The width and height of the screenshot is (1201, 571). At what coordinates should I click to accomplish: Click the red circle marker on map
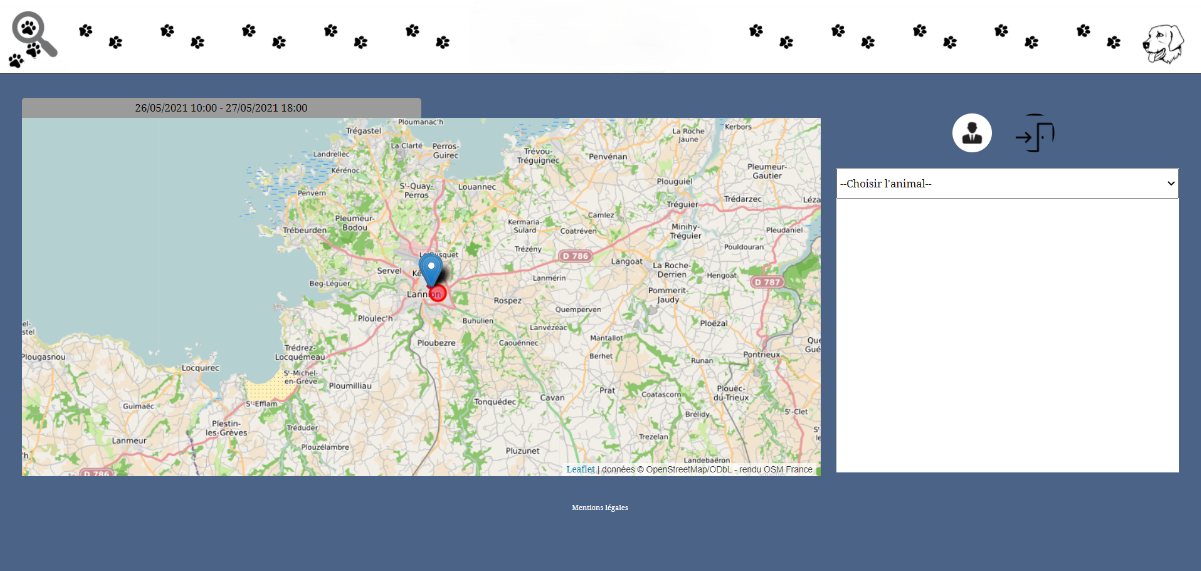(x=437, y=293)
